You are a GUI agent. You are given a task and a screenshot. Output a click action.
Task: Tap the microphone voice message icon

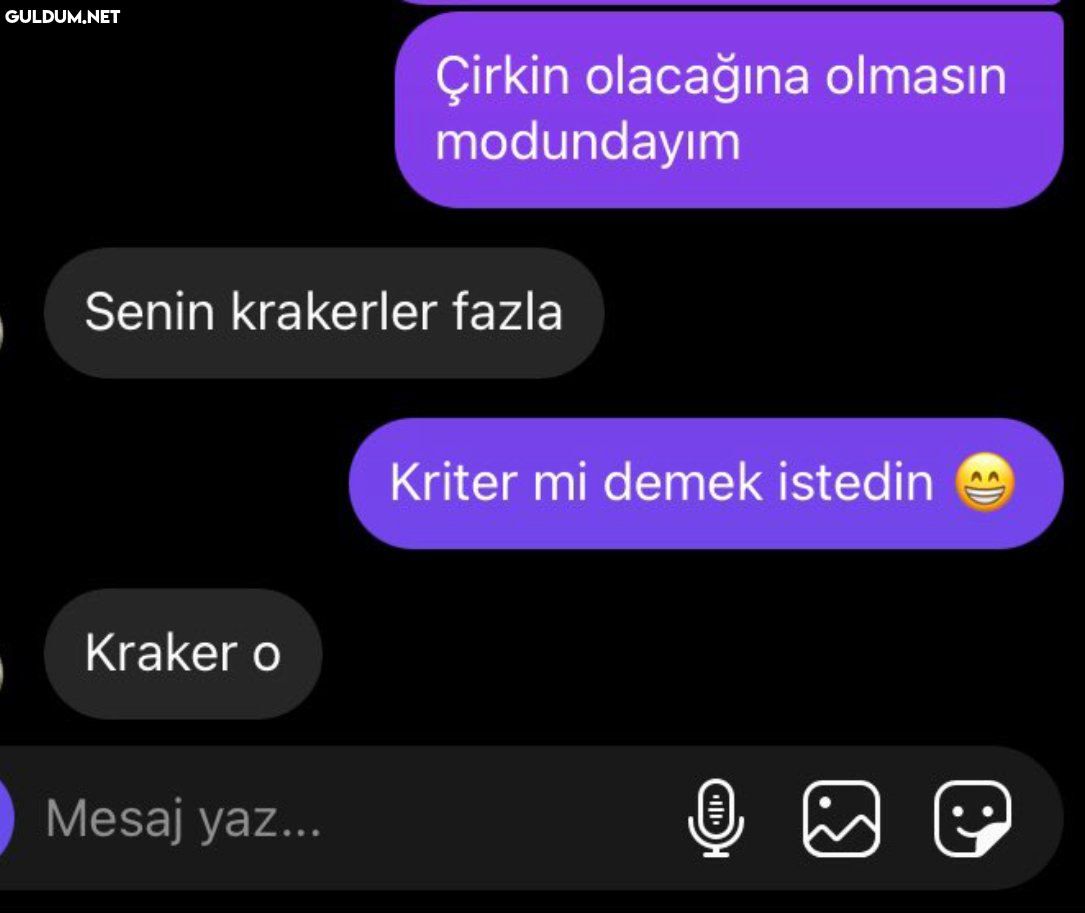tap(716, 818)
